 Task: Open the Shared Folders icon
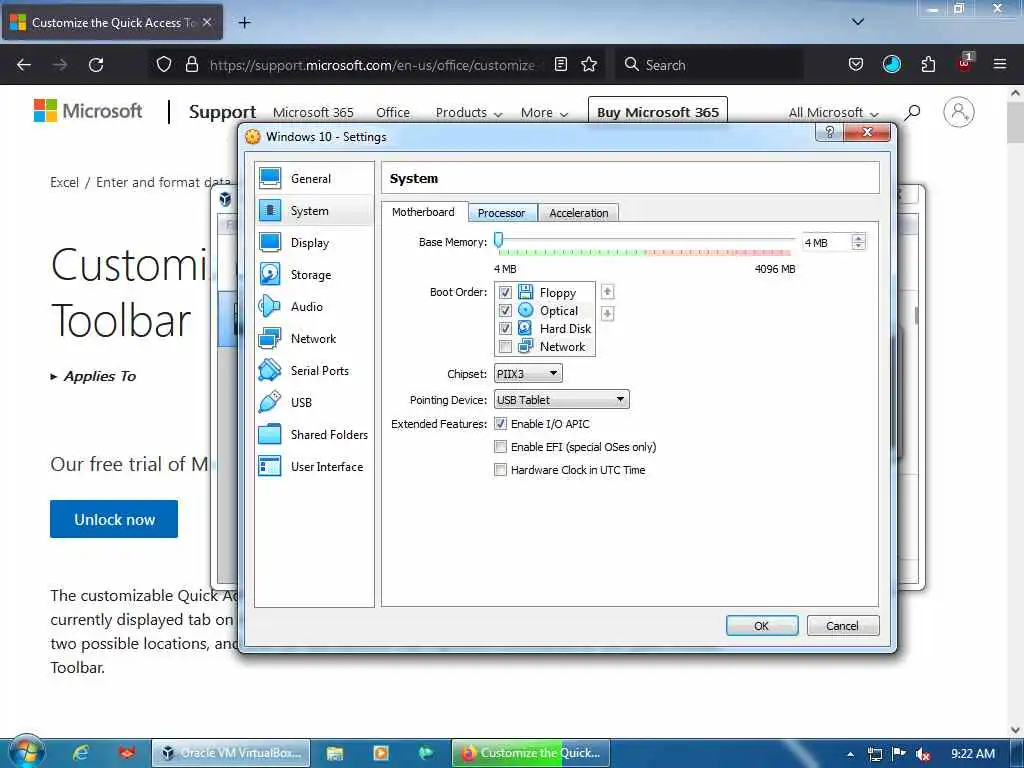[270, 434]
